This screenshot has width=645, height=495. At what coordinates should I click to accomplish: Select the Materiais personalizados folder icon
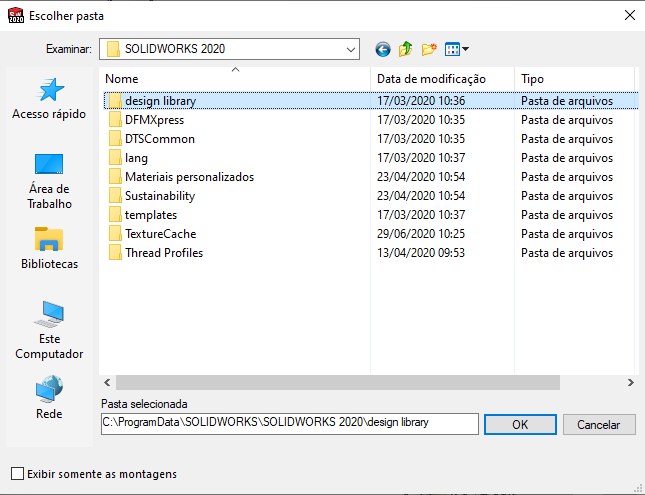coord(115,177)
